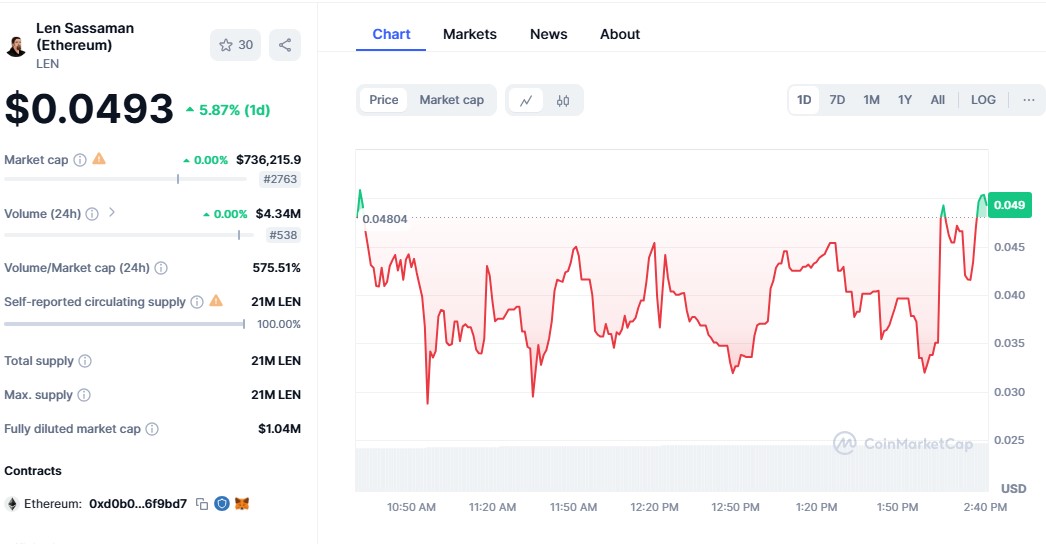Click the $736,215.9 market cap value
The width and height of the screenshot is (1046, 544).
click(x=268, y=160)
